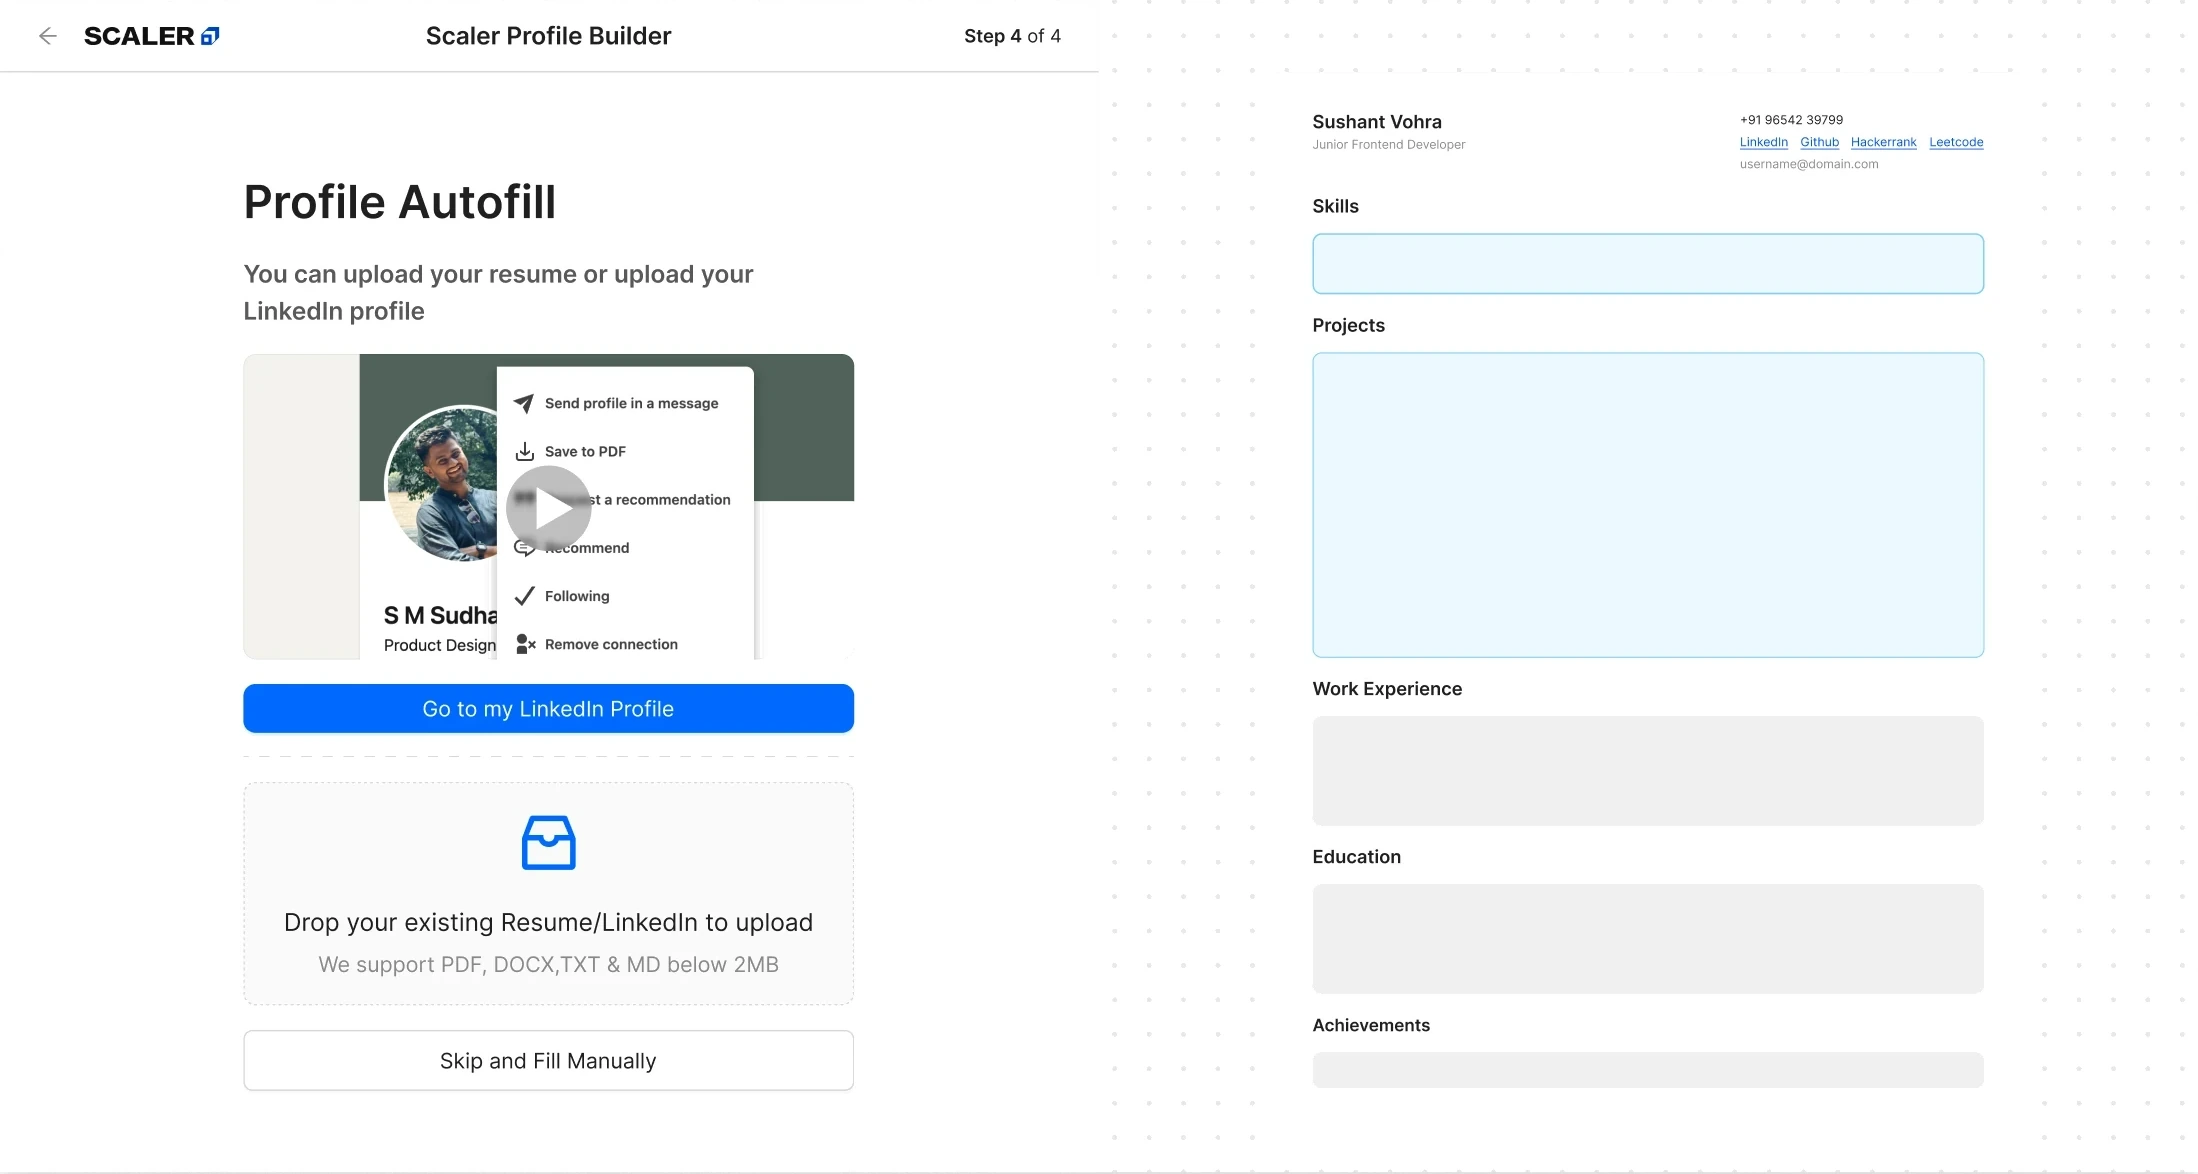Select the Skills placeholder box
This screenshot has height=1174, width=2198.
tap(1647, 263)
